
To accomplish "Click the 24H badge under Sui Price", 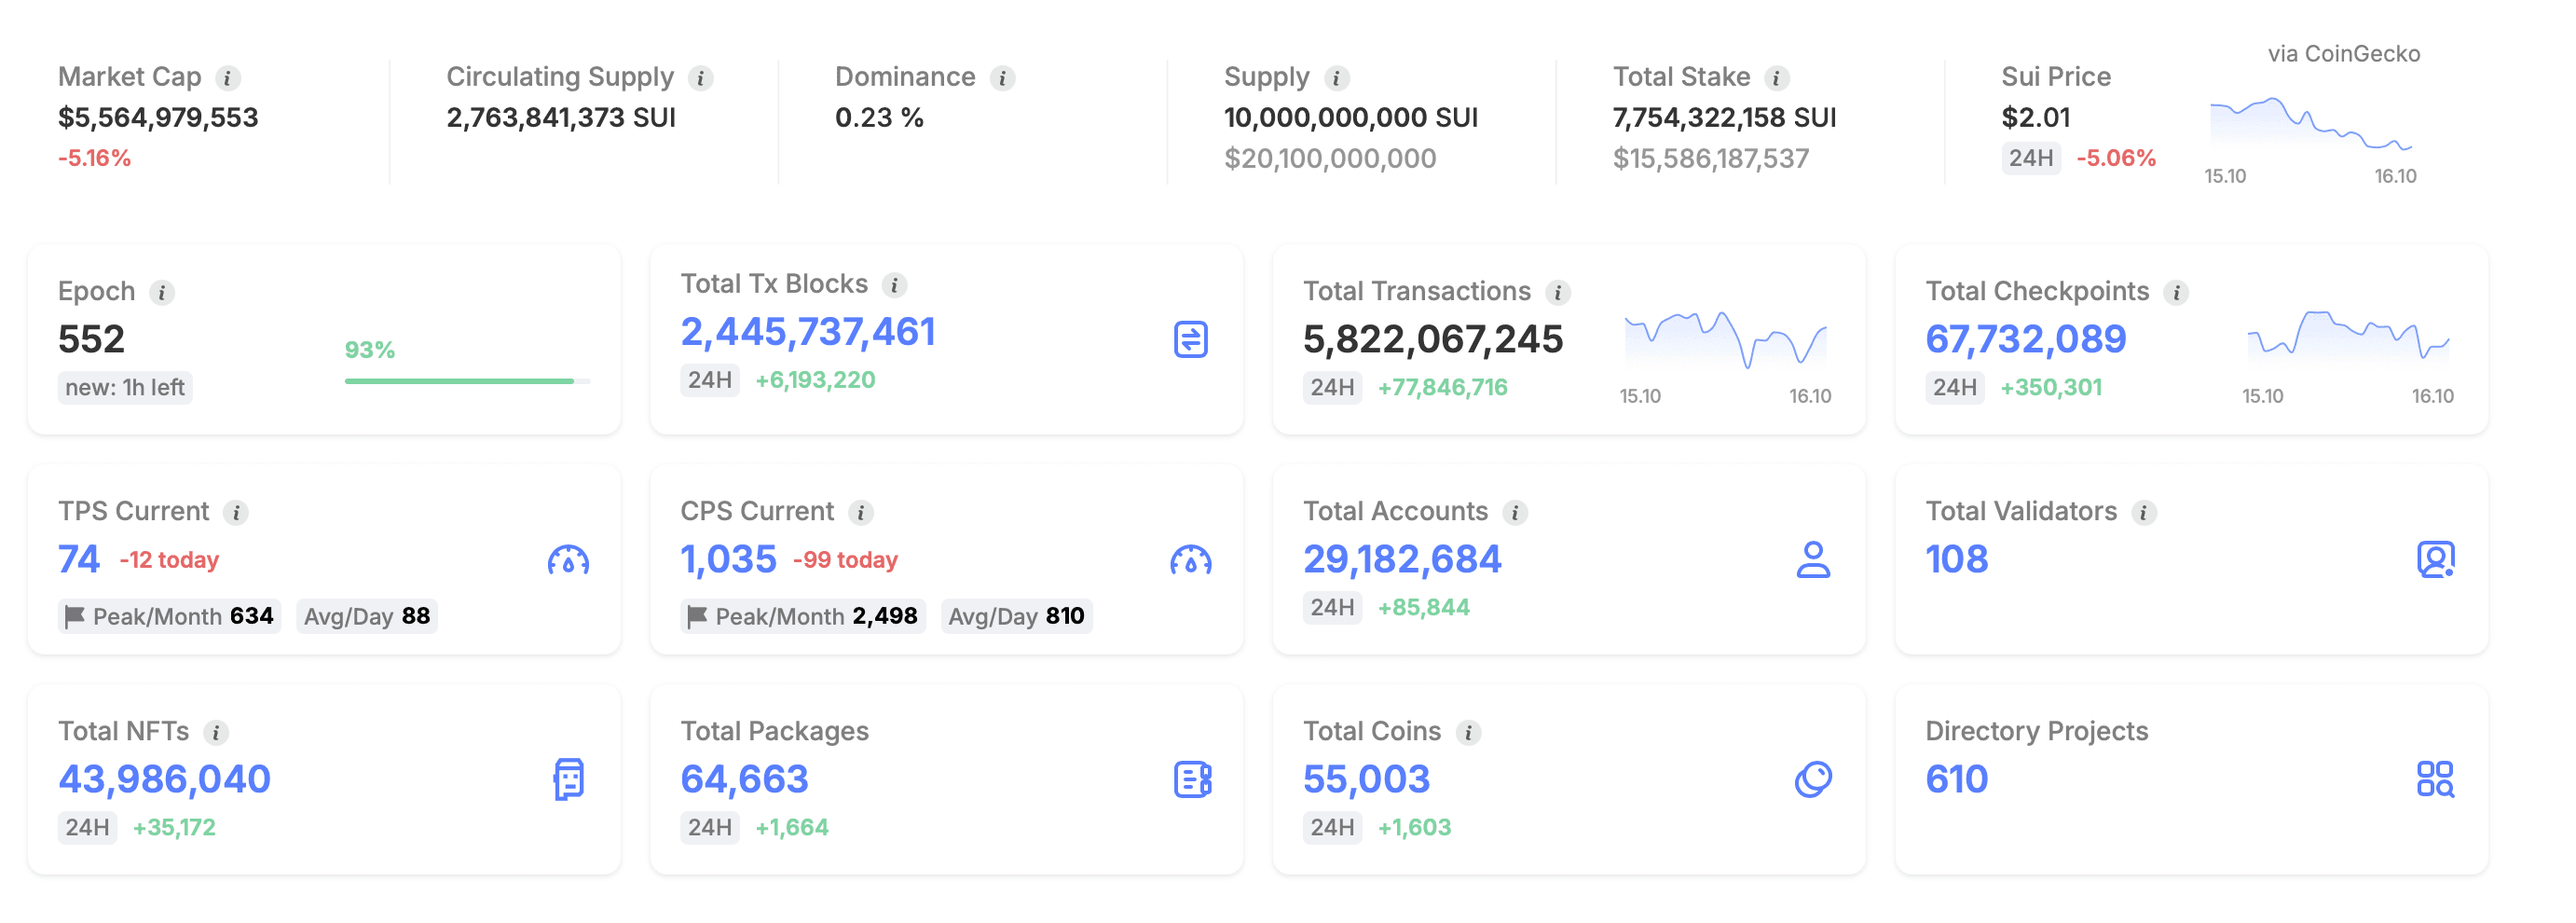I will click(2030, 158).
